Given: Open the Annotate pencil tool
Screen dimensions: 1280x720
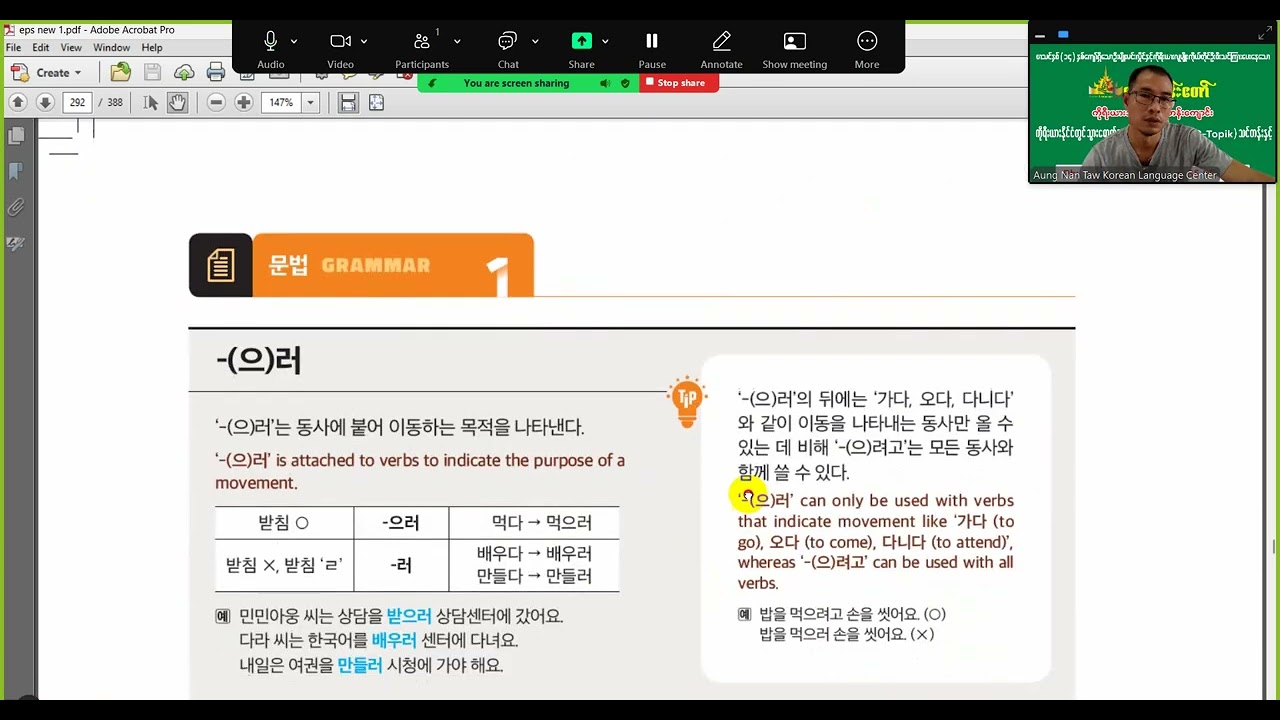Looking at the screenshot, I should click(721, 48).
